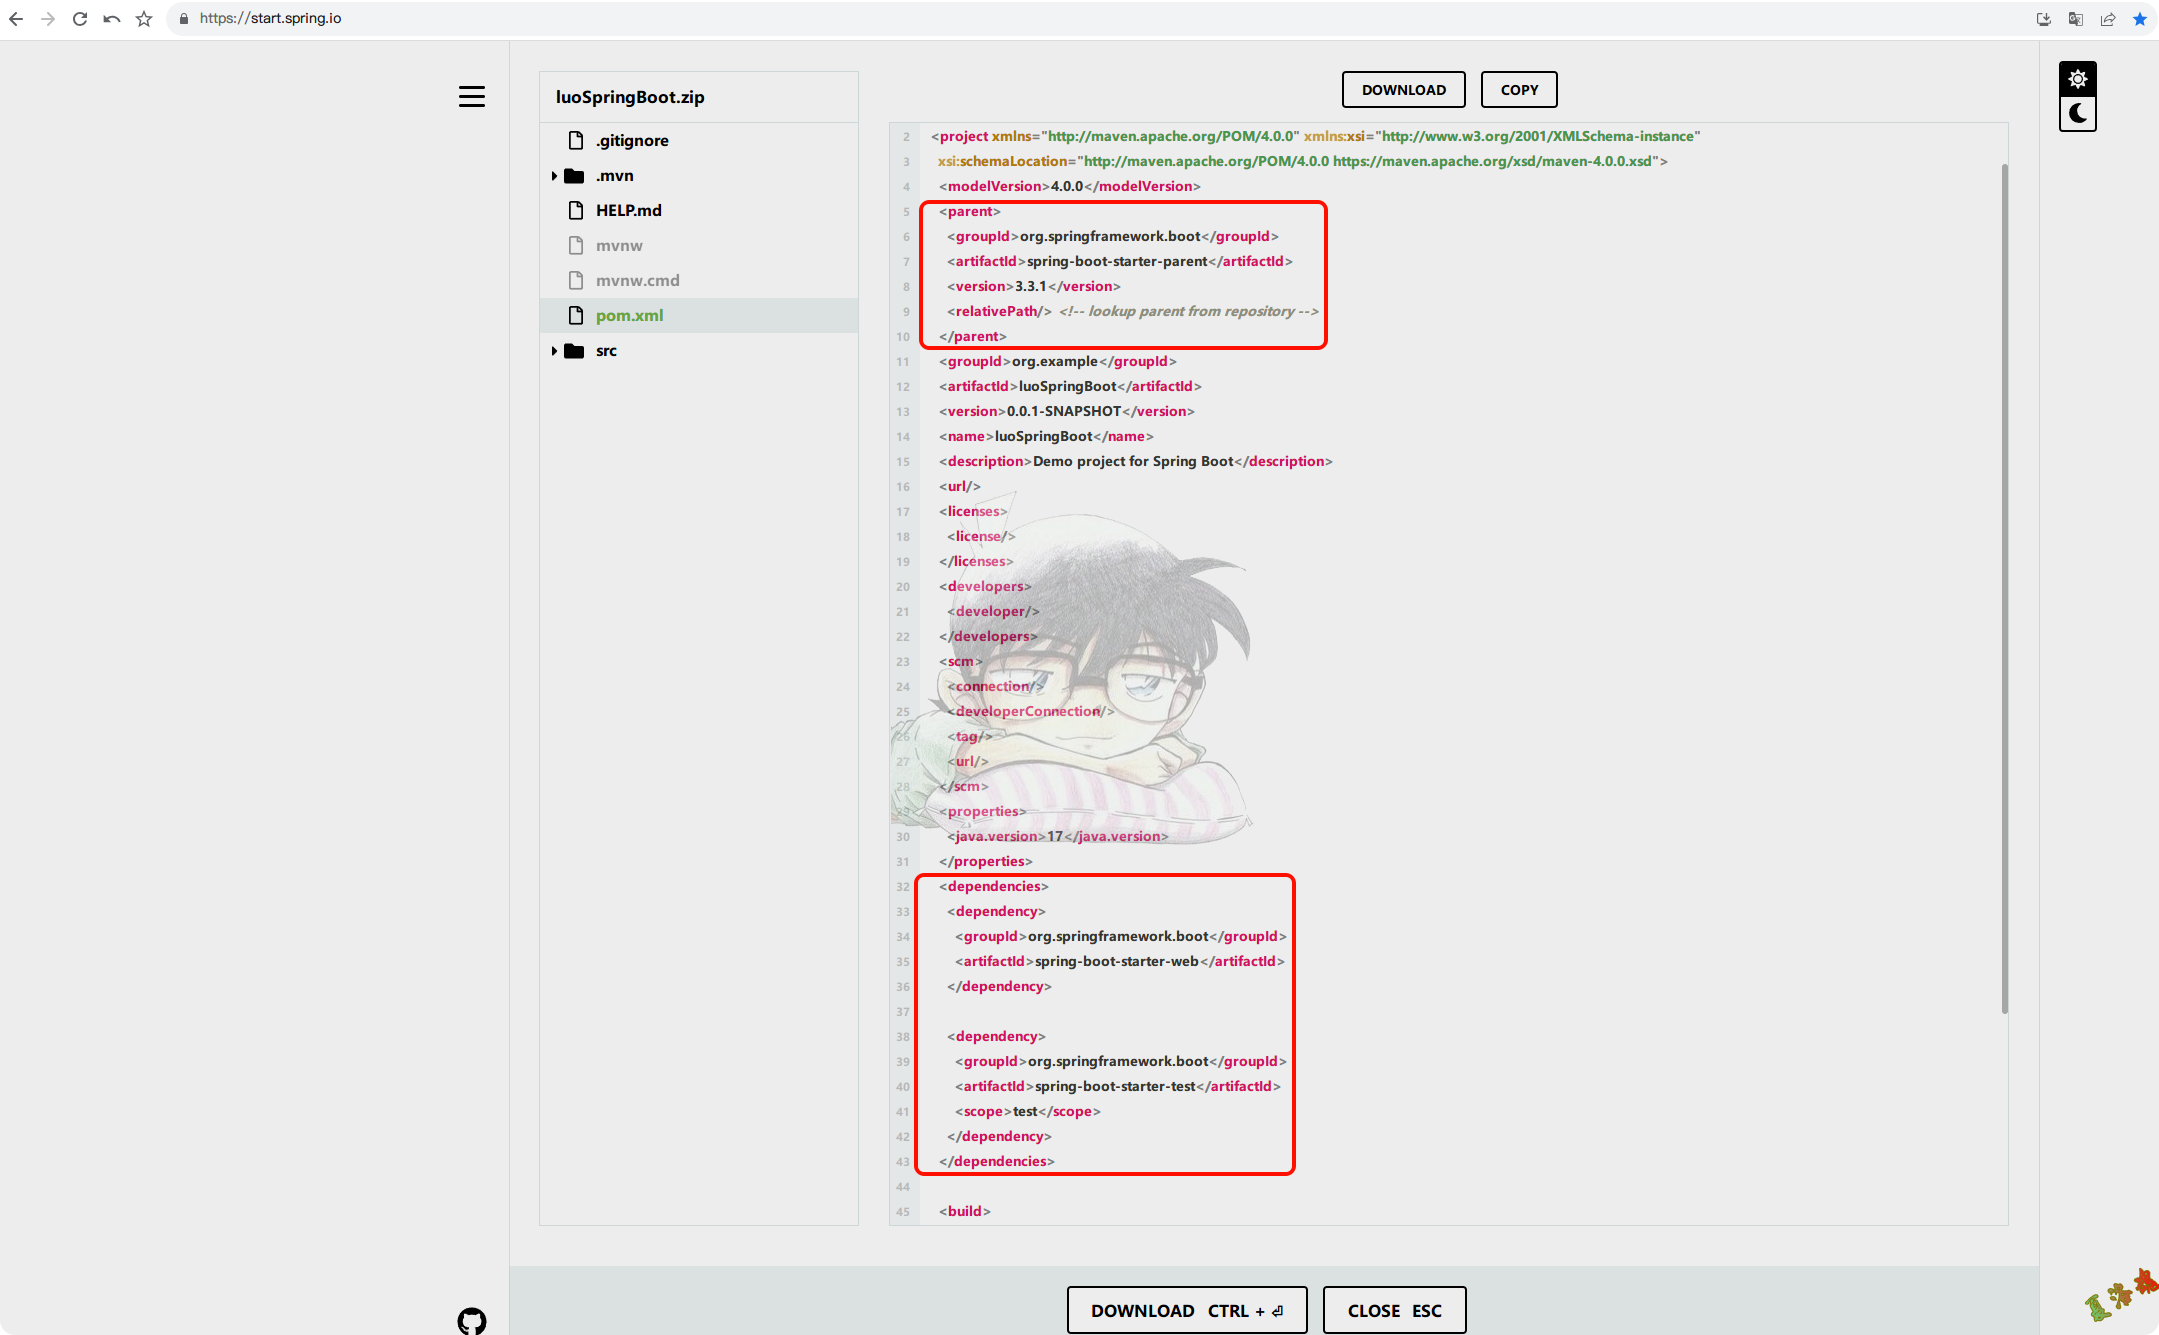Click the install app icon in browser toolbar
Image resolution: width=2159 pixels, height=1335 pixels.
(2044, 19)
